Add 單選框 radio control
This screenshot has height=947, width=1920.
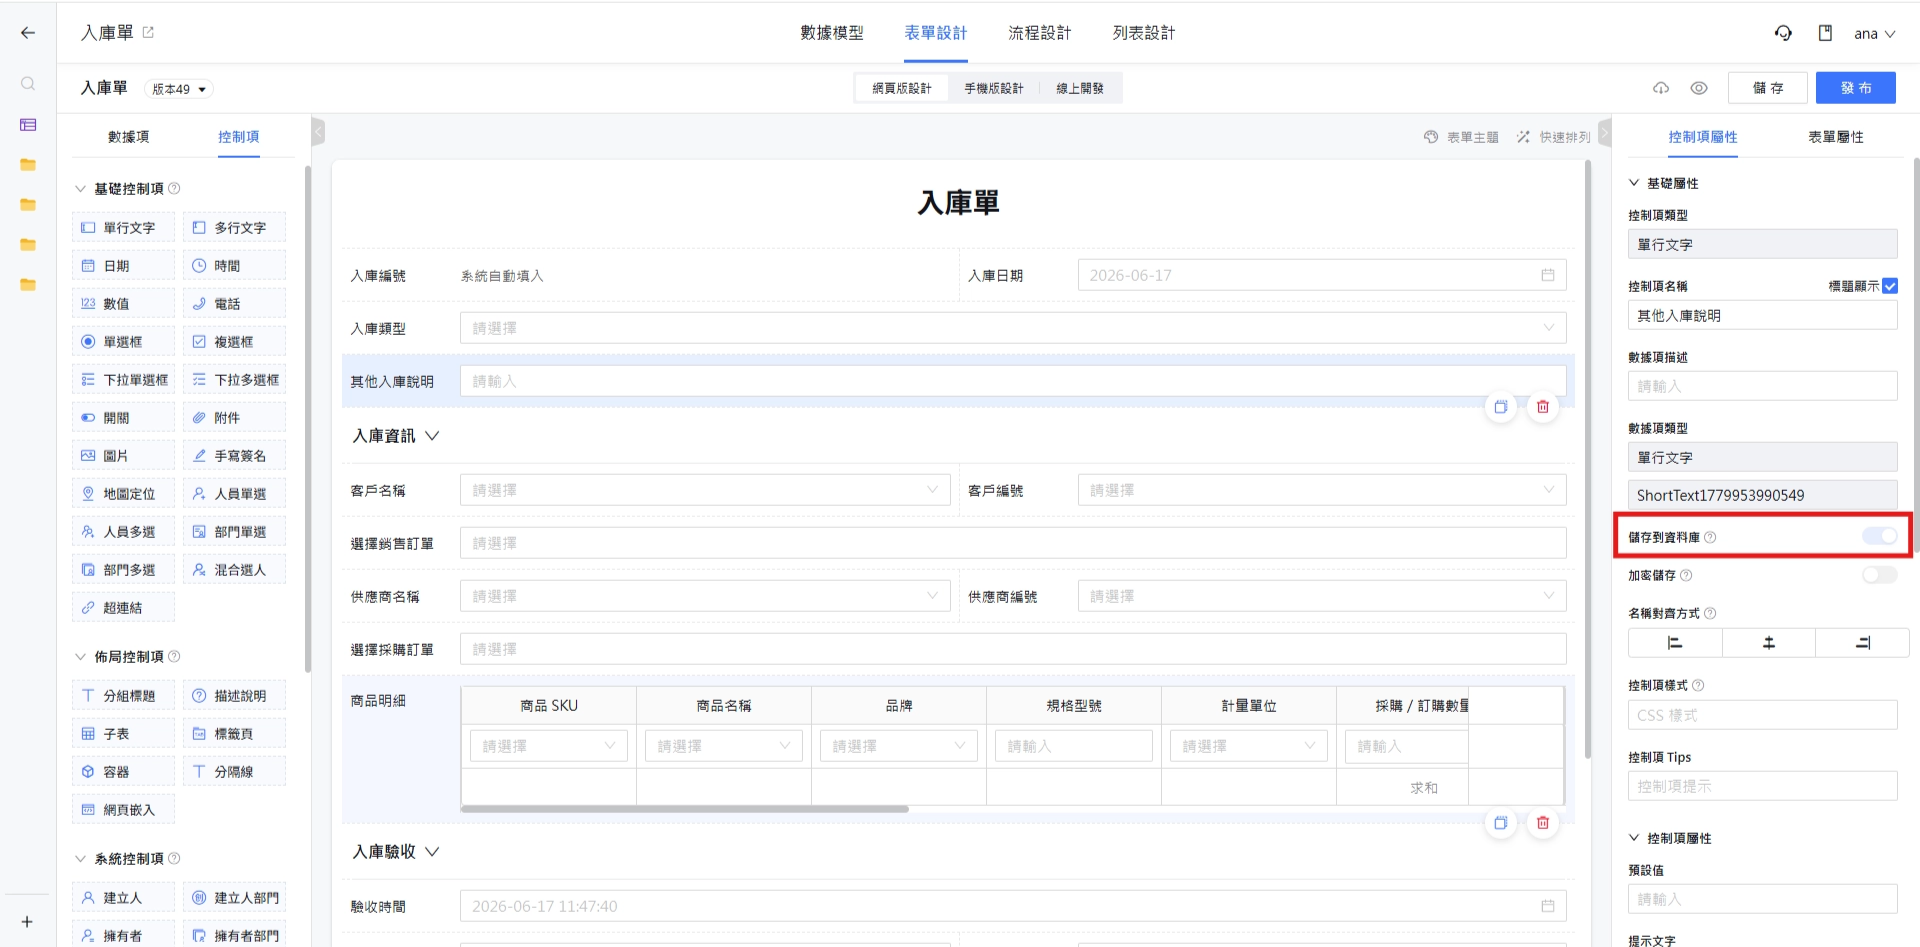[123, 342]
